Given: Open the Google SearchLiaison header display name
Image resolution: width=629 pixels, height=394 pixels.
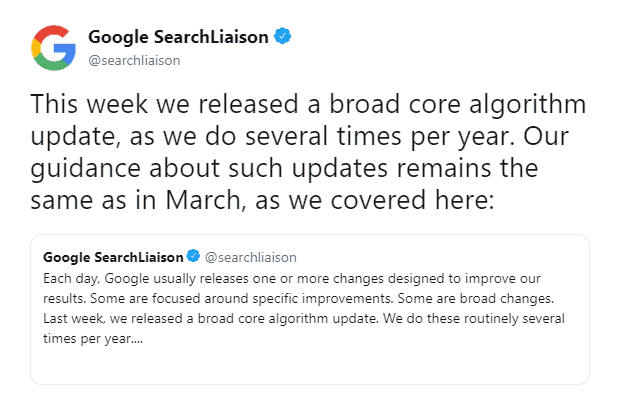Looking at the screenshot, I should tap(178, 37).
